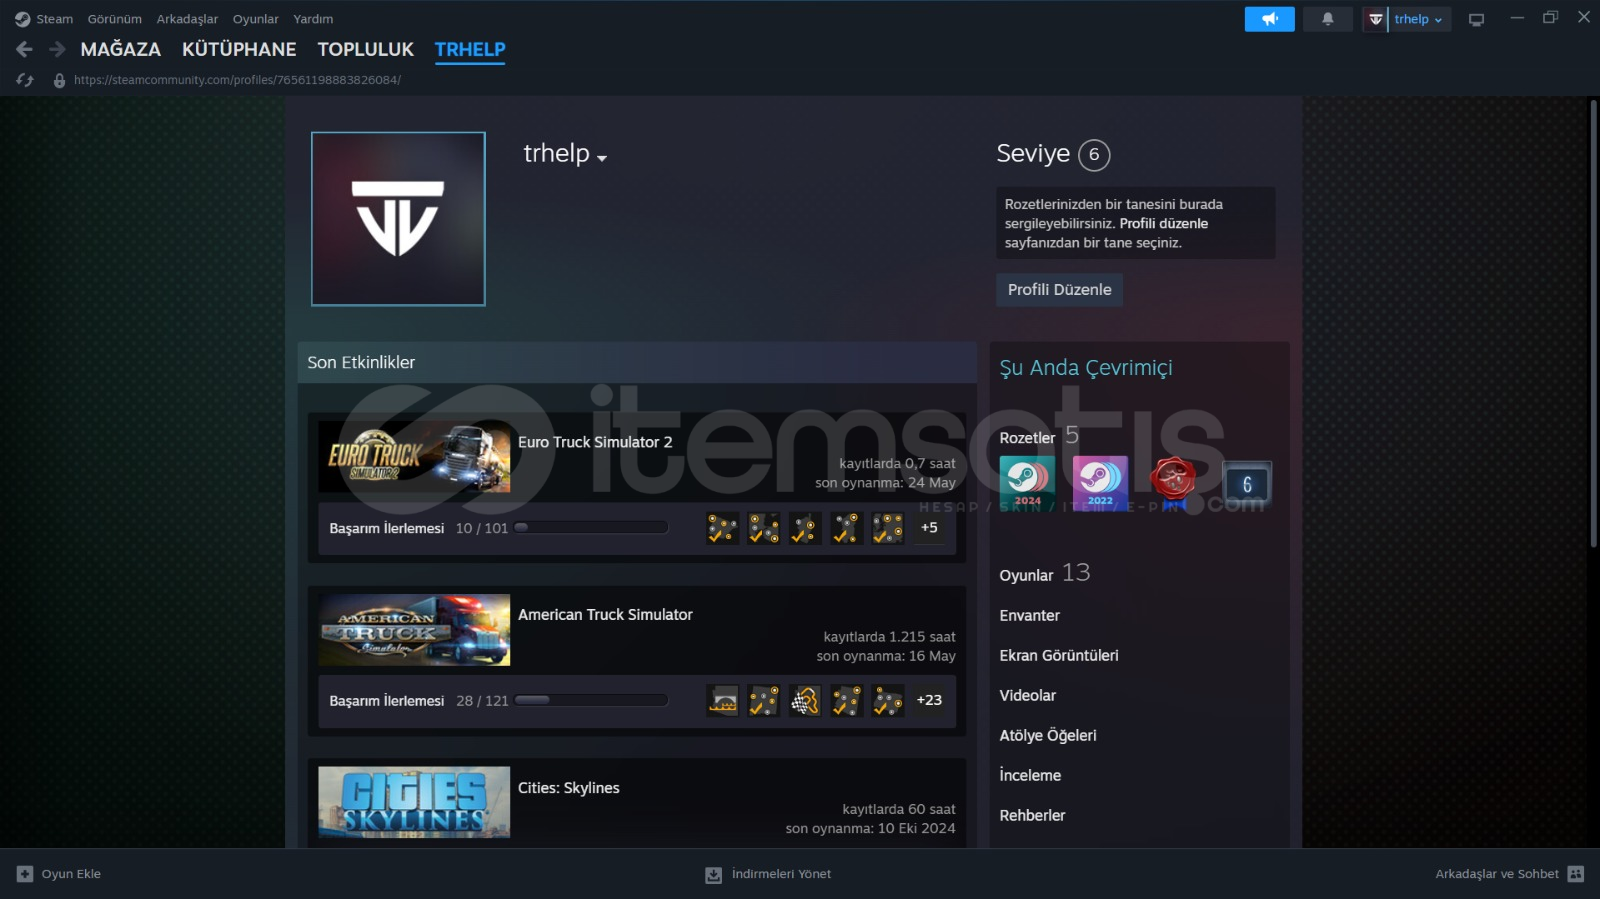Click the Euro Truck Simulator 2 banner thumbnail
Viewport: 1600px width, 899px height.
pos(414,456)
